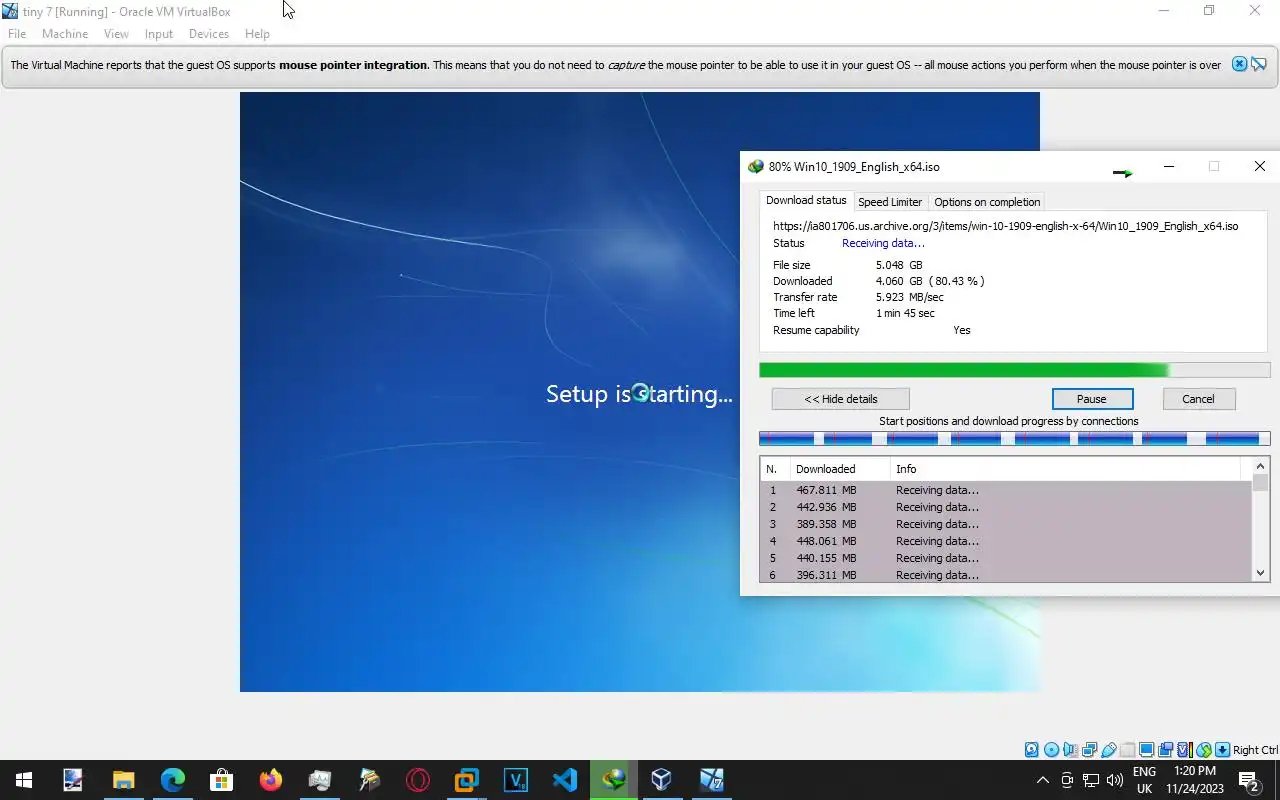Click scrollbar down arrow in connections list
Screen dimensions: 1280x800
coord(1260,573)
